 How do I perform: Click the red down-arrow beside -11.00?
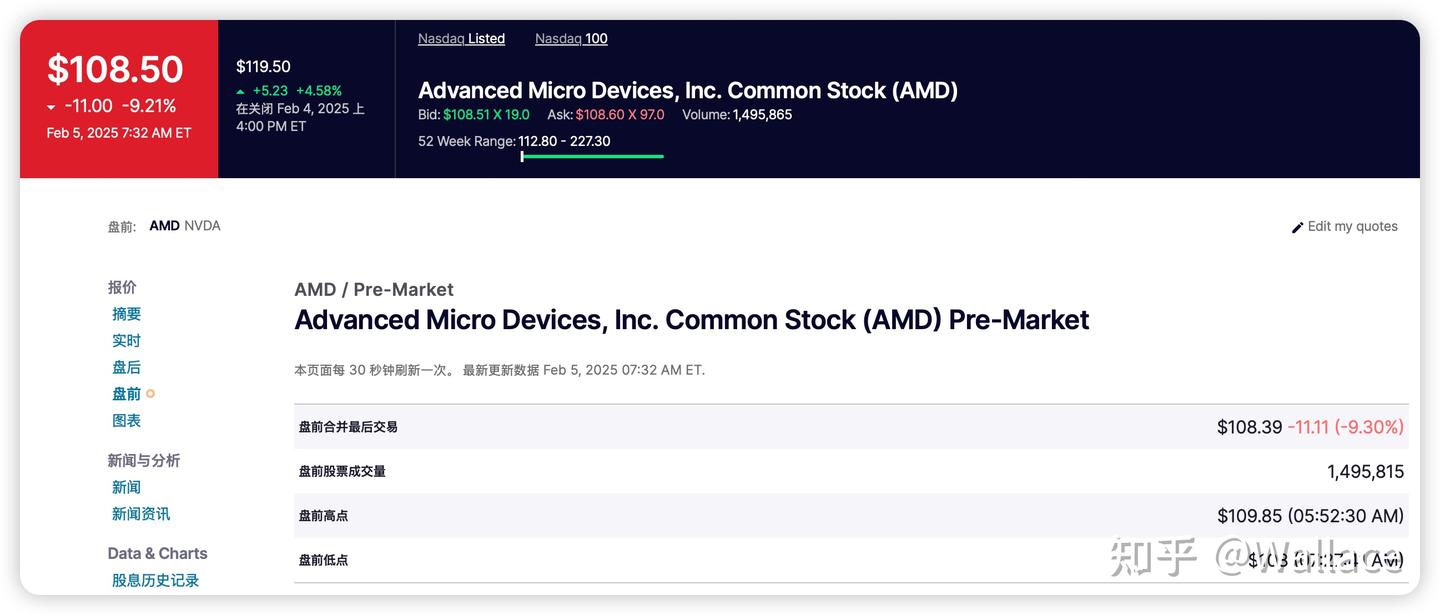[x=50, y=105]
